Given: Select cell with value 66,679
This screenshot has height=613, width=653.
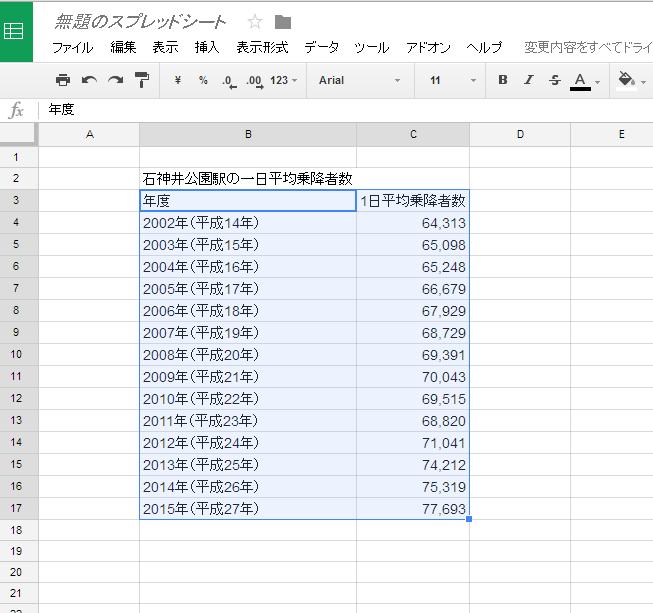Looking at the screenshot, I should point(413,289).
